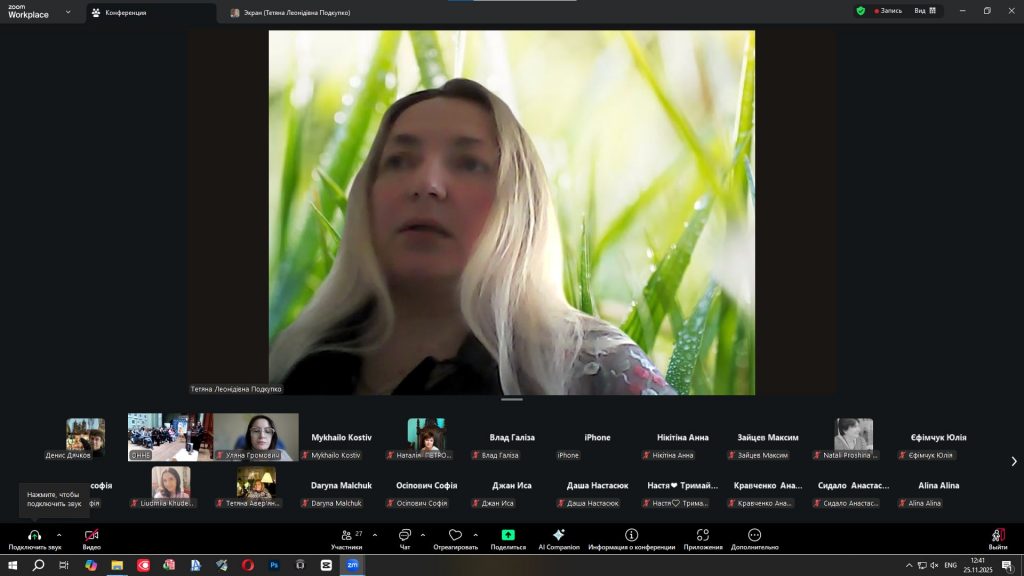Click the More options ellipsis icon
Screen dimensions: 1024x576
755,536
